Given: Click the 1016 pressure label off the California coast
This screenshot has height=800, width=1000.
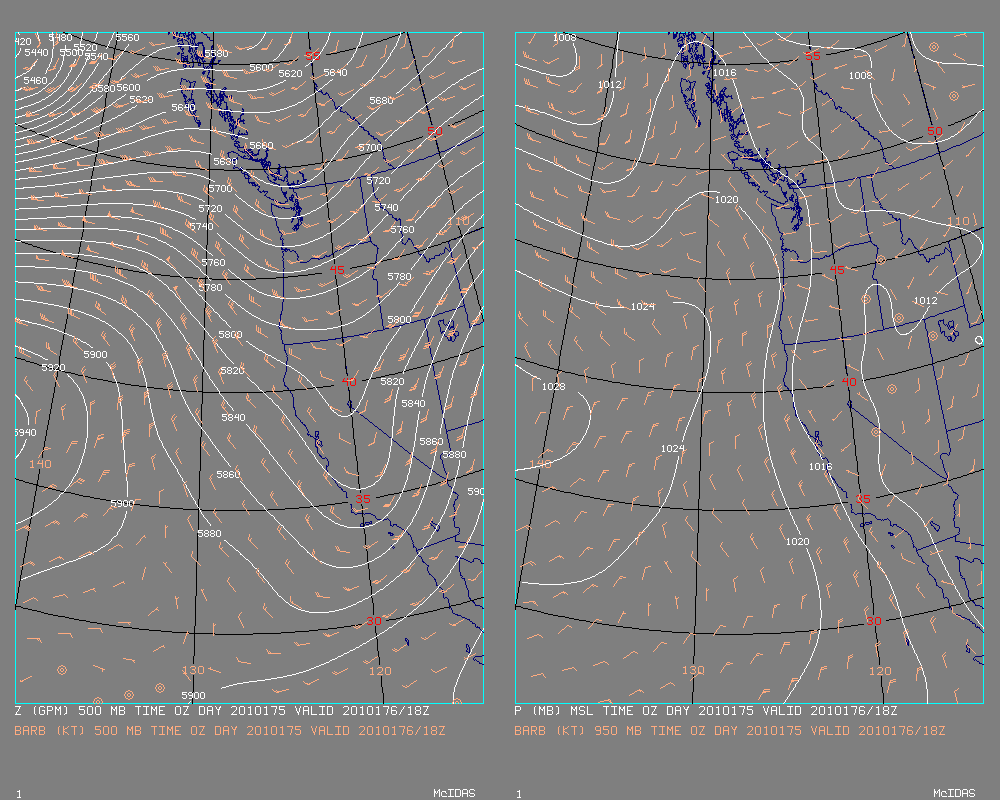Looking at the screenshot, I should pos(820,466).
